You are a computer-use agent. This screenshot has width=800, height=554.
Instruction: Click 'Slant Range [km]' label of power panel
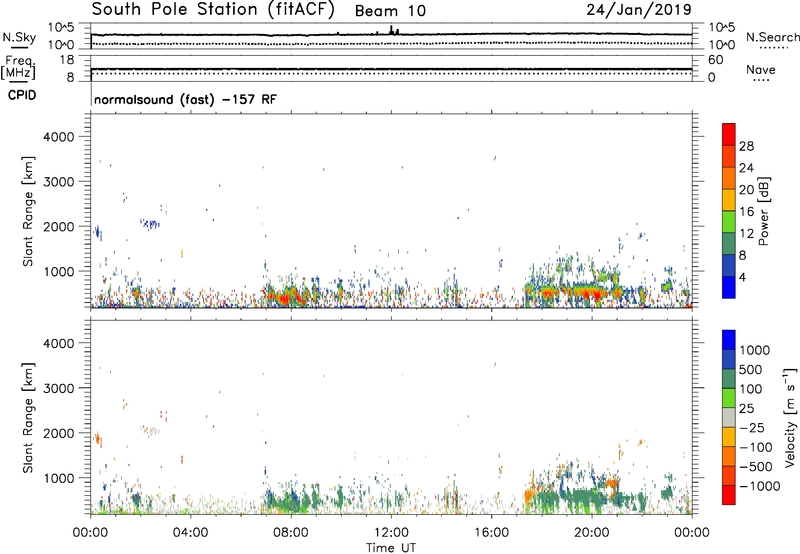28,211
